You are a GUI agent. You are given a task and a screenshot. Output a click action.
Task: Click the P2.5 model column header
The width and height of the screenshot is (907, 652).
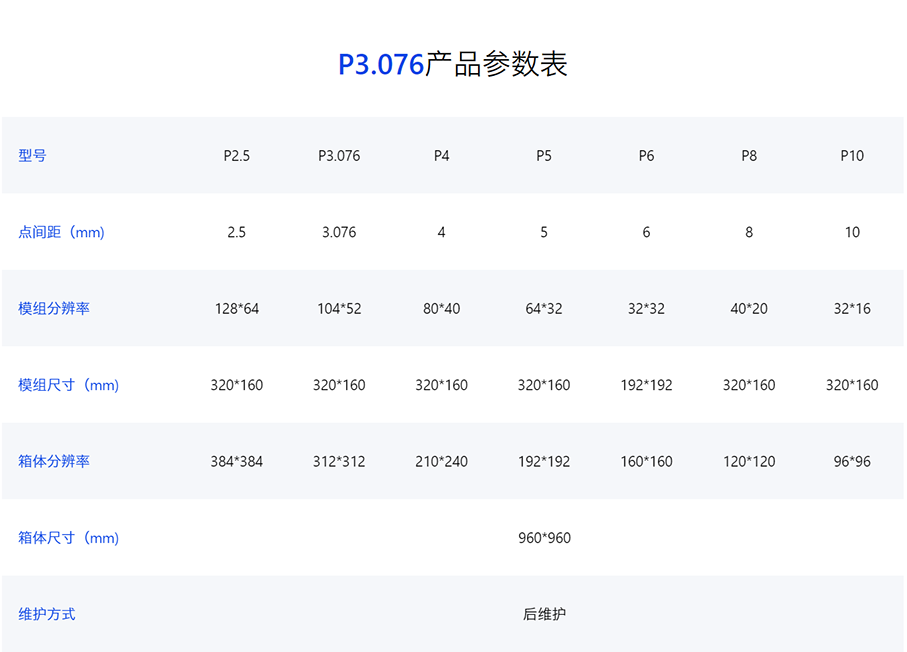237,156
